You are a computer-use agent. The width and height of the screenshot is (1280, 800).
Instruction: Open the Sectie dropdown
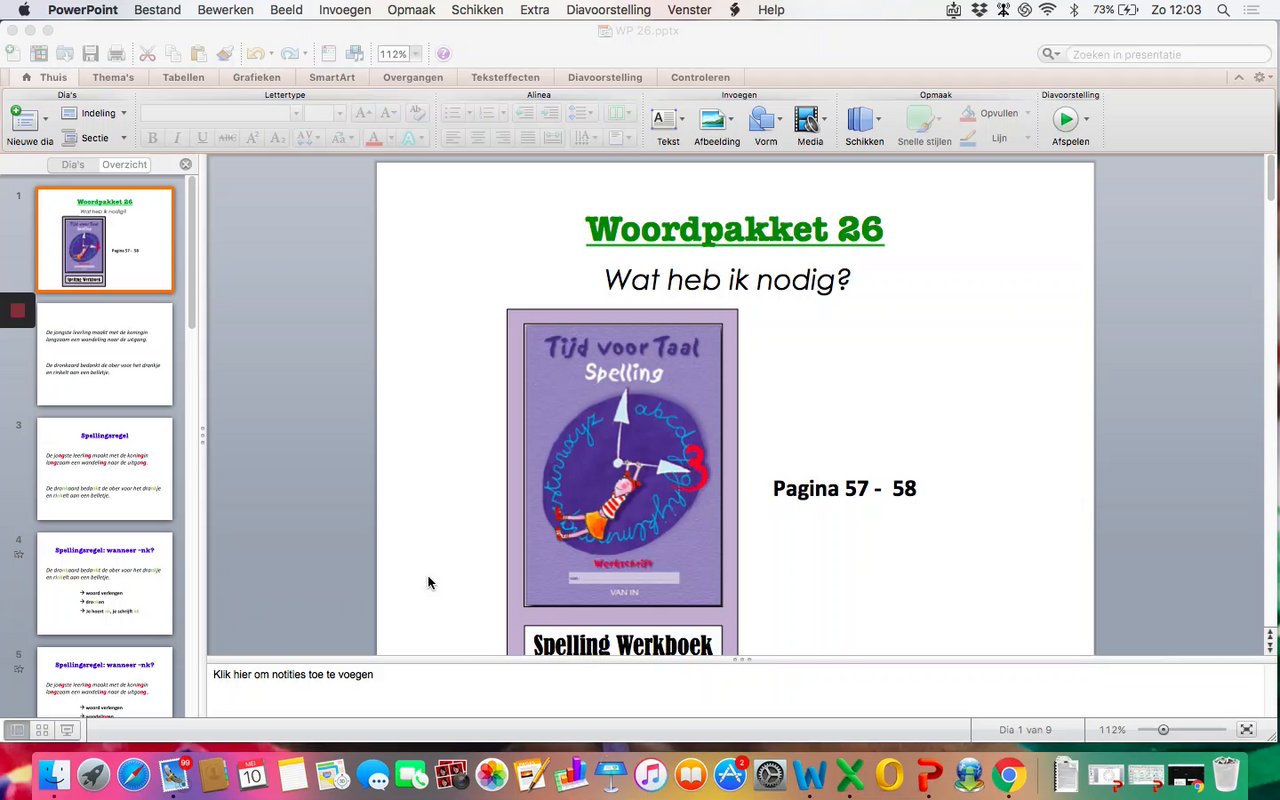[x=94, y=138]
